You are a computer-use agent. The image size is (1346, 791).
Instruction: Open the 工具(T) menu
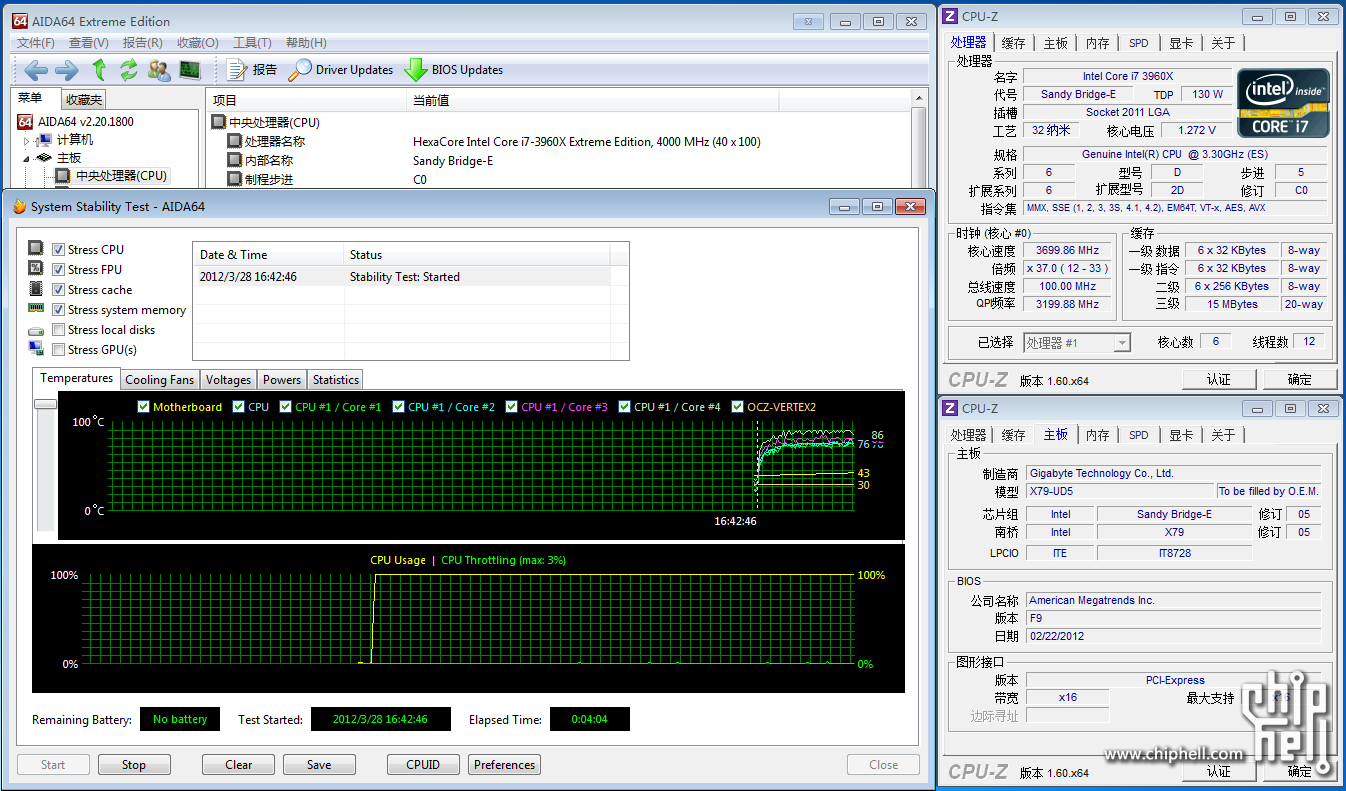(252, 42)
